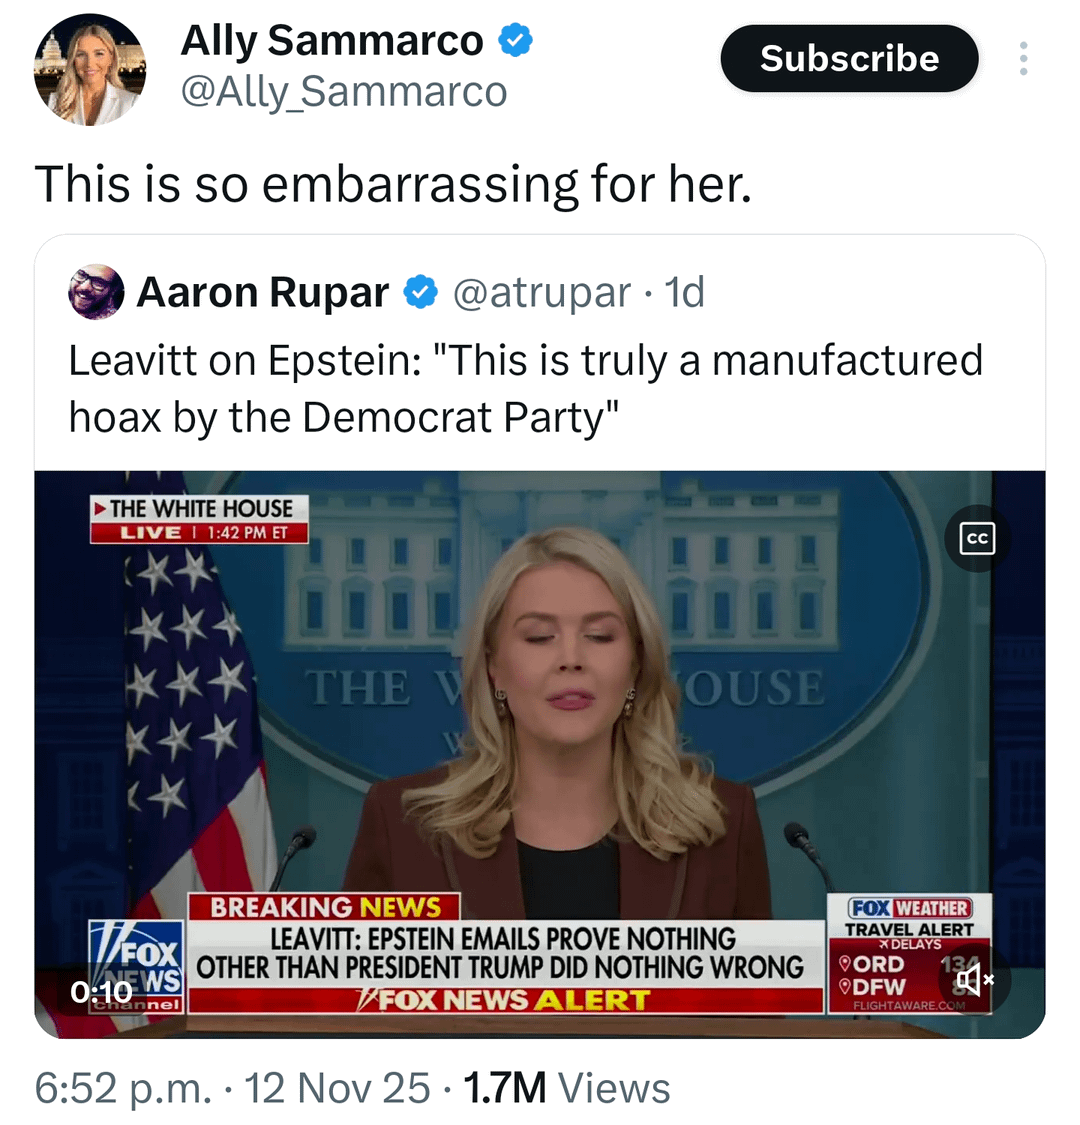Image resolution: width=1080 pixels, height=1125 pixels.
Task: Click the 0:10 video duration label
Action: pyautogui.click(x=101, y=991)
